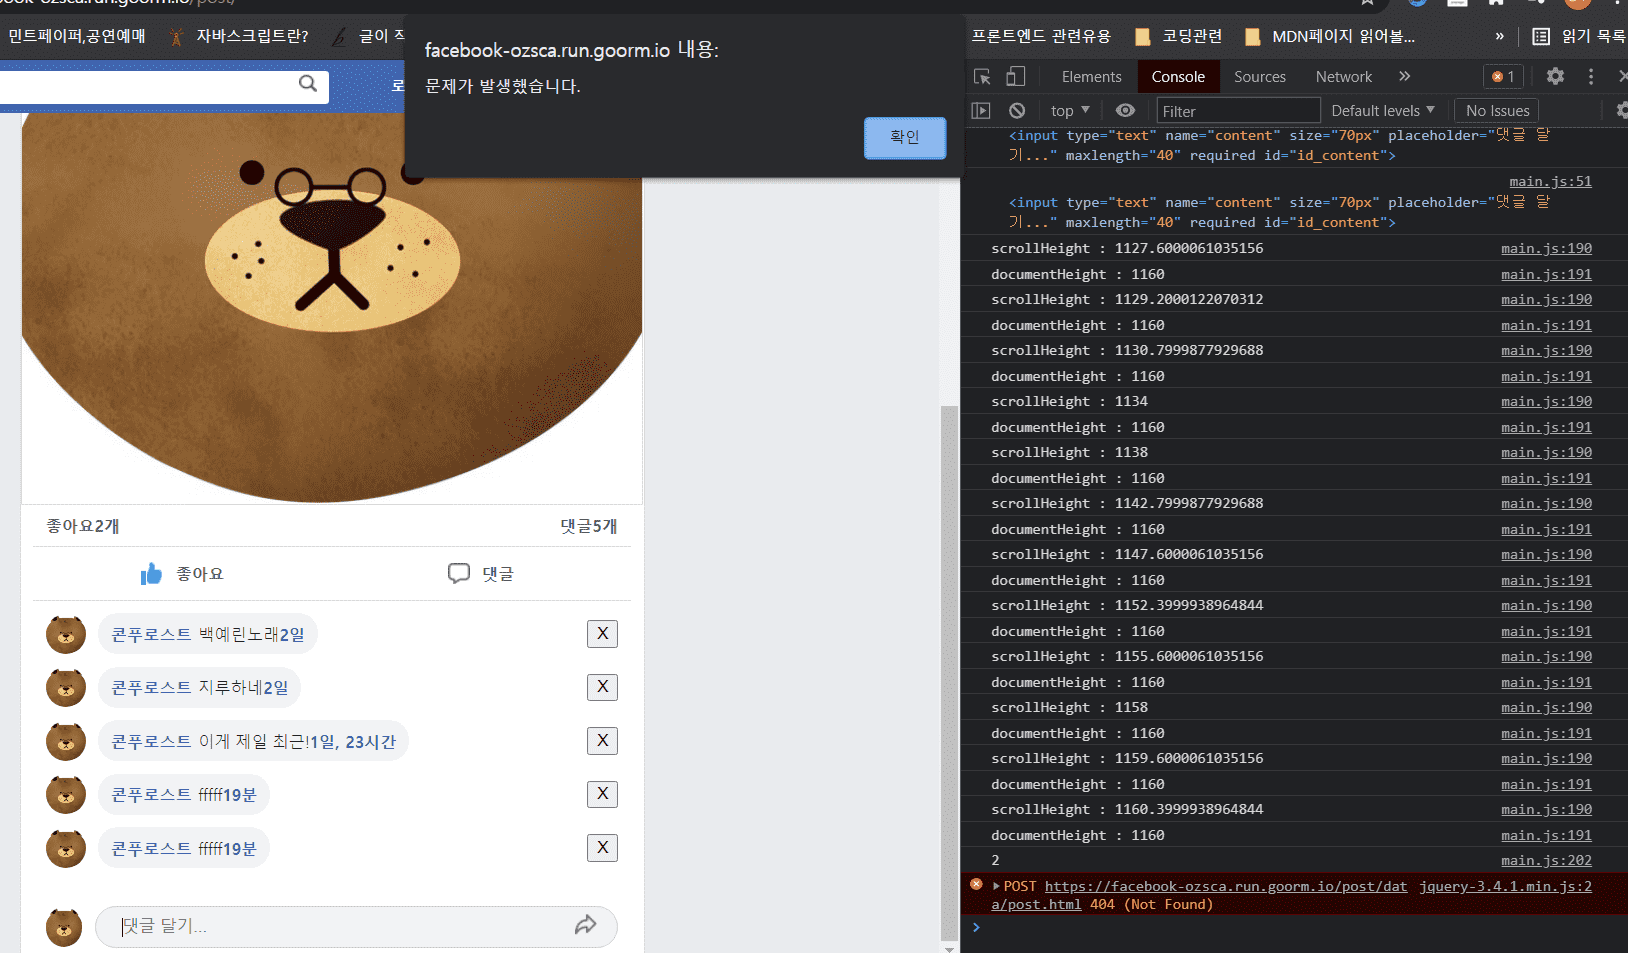Click the bear post image

332,308
